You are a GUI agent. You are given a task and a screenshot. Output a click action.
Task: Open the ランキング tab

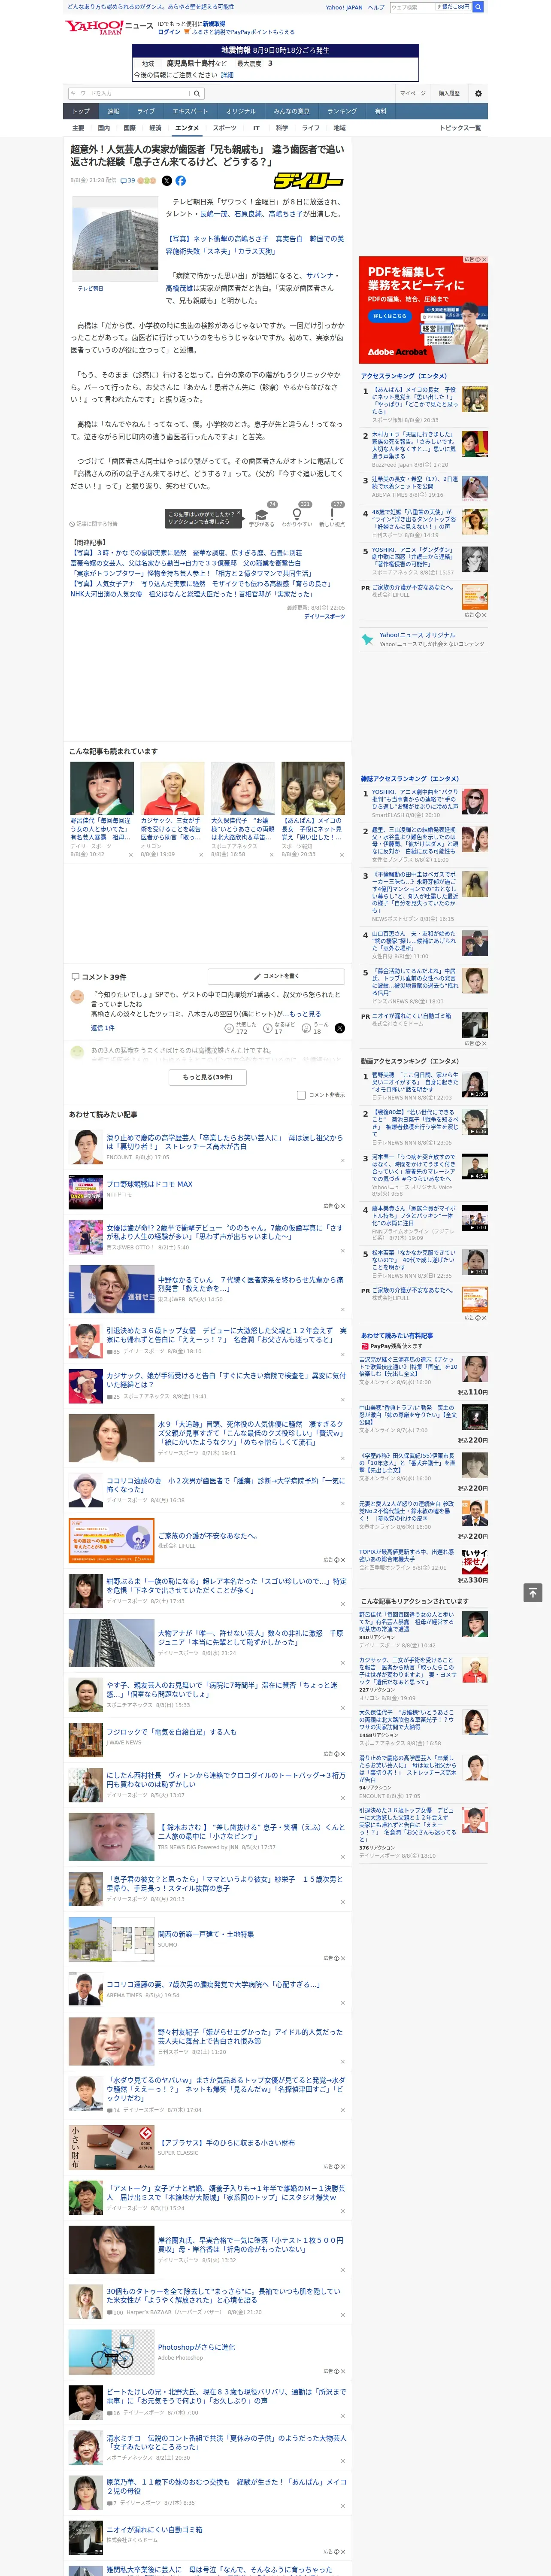[342, 111]
